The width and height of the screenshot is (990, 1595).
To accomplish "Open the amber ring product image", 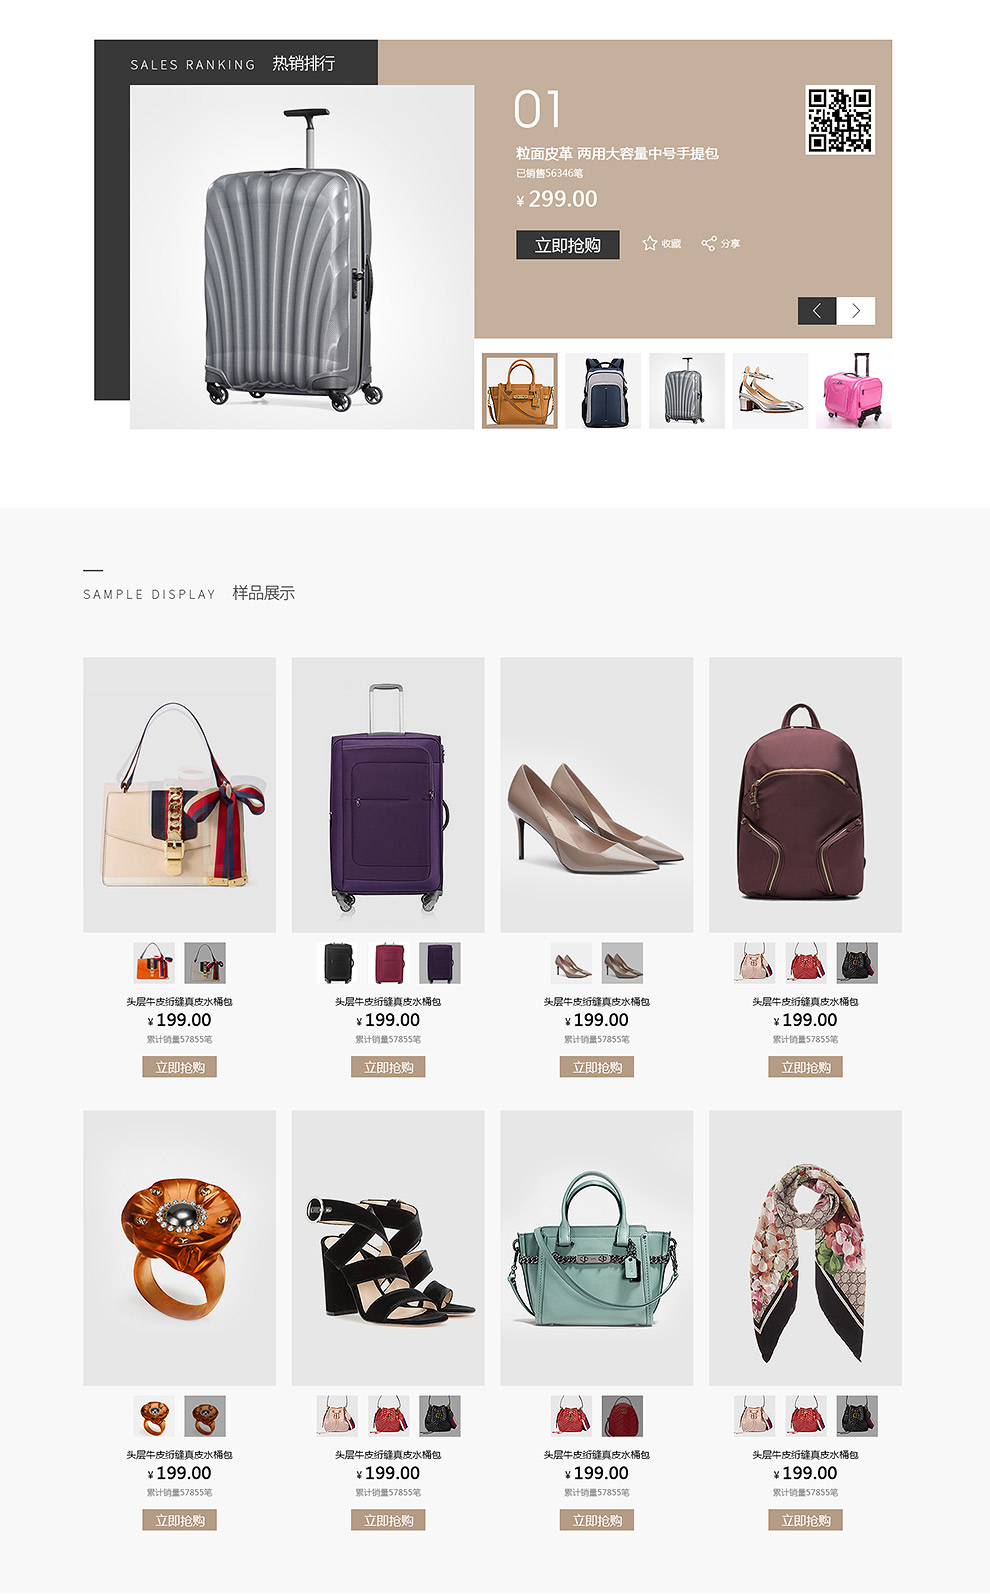I will pyautogui.click(x=180, y=1248).
